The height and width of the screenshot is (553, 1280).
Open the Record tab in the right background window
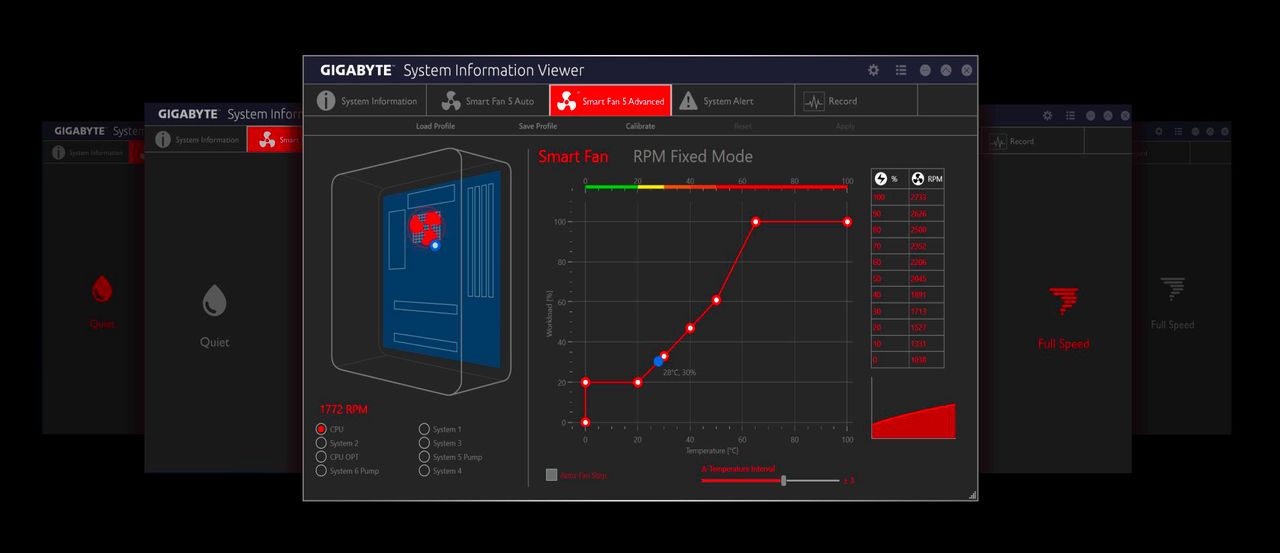(x=1032, y=141)
